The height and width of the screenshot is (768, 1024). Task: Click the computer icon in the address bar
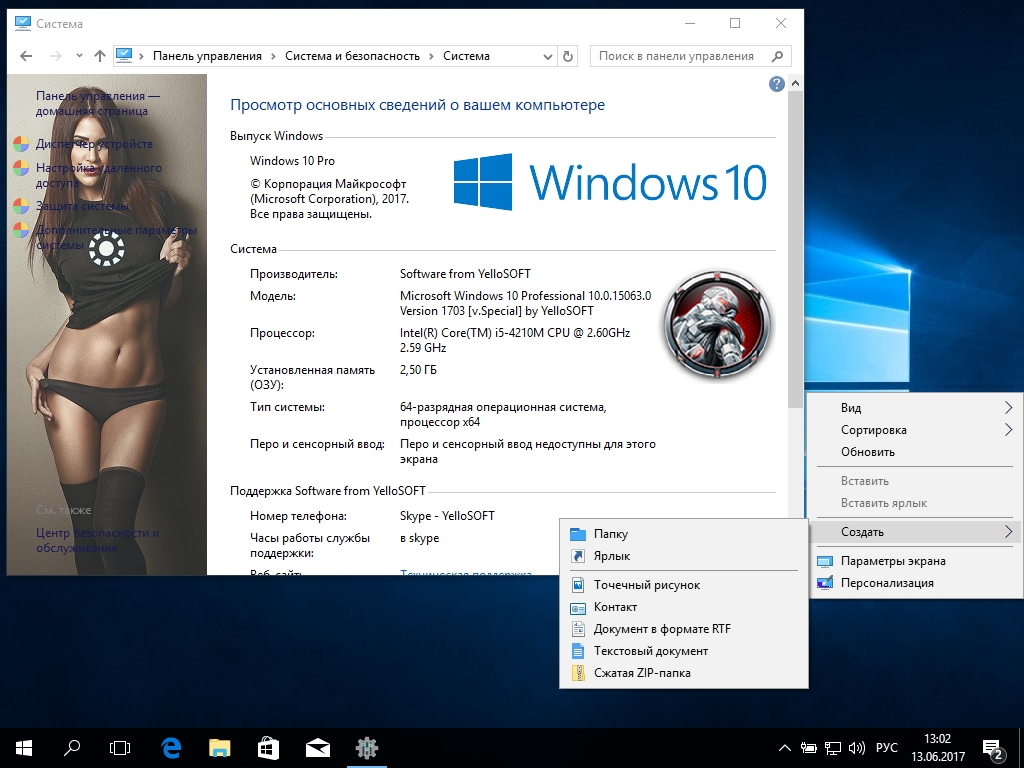click(124, 56)
